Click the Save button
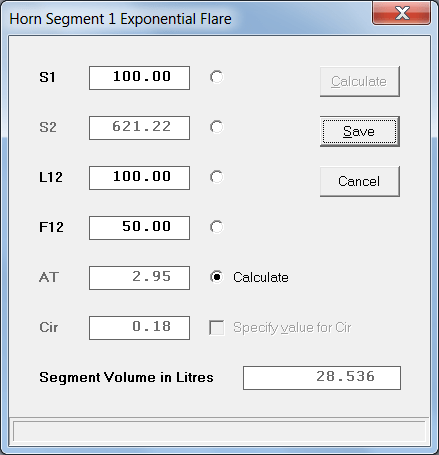Screen dimensions: 439x455 coord(360,132)
